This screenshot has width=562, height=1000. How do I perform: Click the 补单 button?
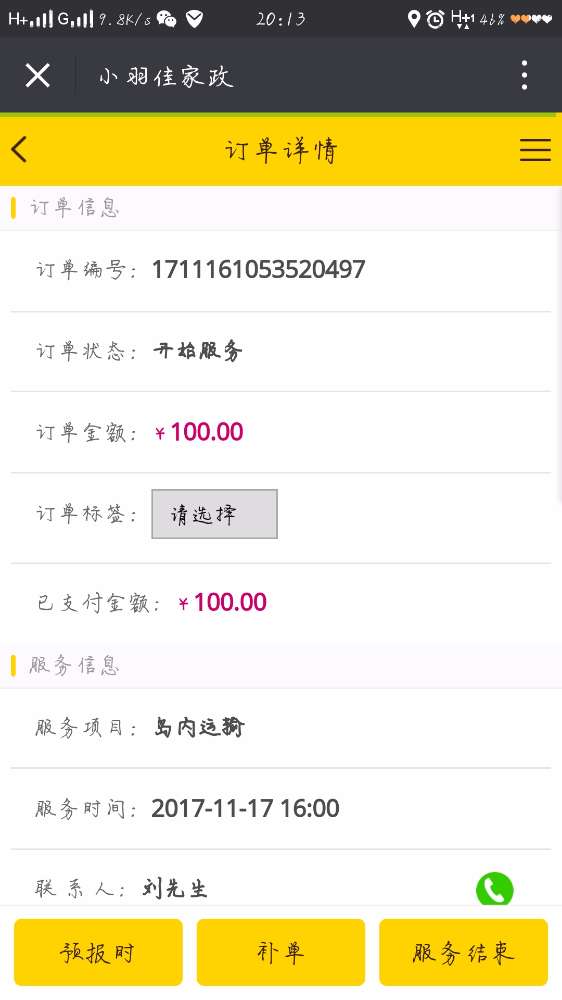coord(281,952)
